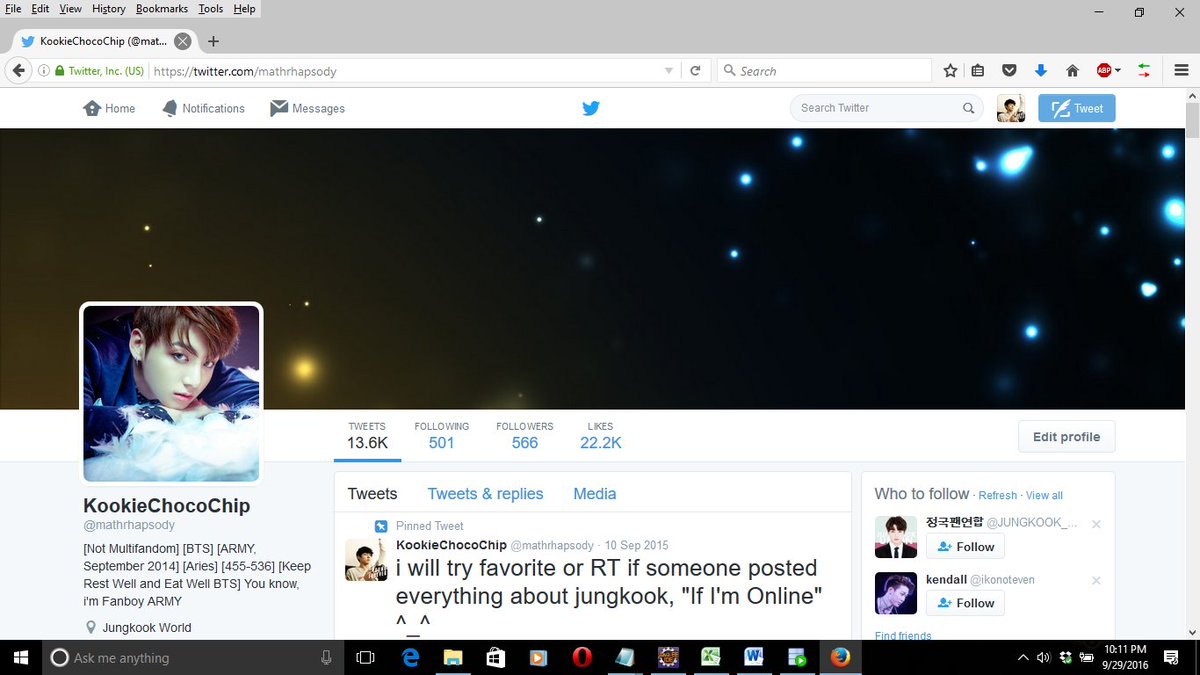Switch to Tweets & replies tab
Viewport: 1200px width, 675px height.
click(485, 494)
